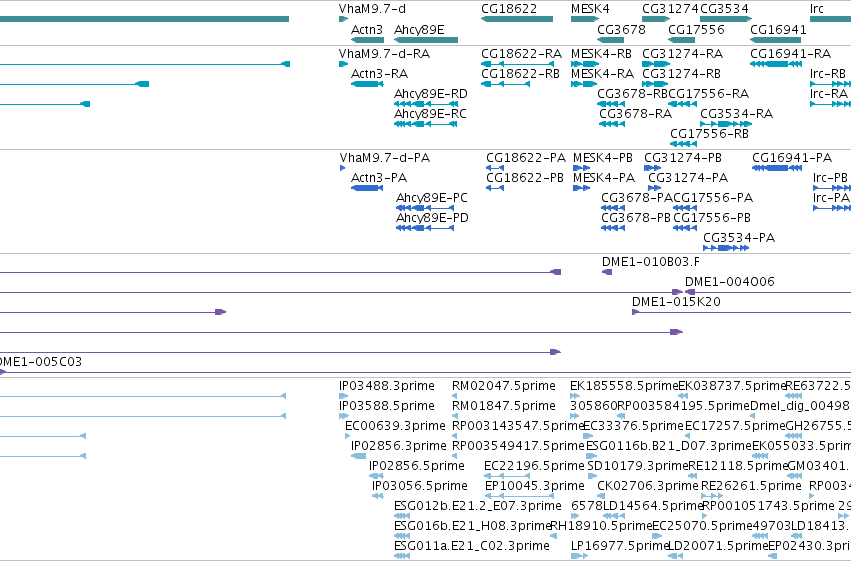Click the MESK4-PB protein label

[603, 158]
